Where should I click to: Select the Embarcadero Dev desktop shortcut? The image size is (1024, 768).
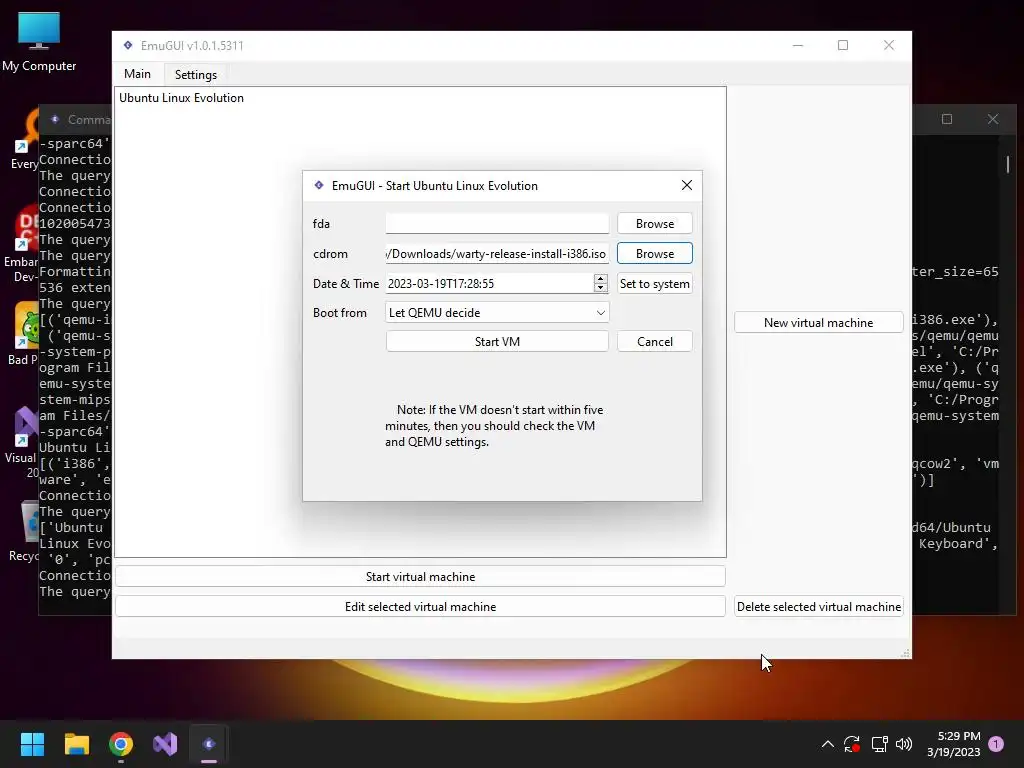pos(21,243)
